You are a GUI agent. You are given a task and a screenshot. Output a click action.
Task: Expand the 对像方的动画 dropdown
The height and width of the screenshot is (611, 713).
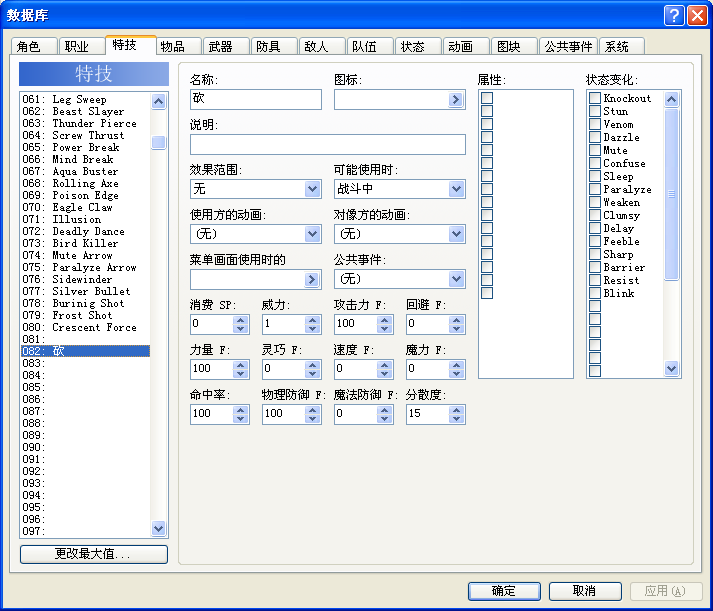[x=456, y=234]
